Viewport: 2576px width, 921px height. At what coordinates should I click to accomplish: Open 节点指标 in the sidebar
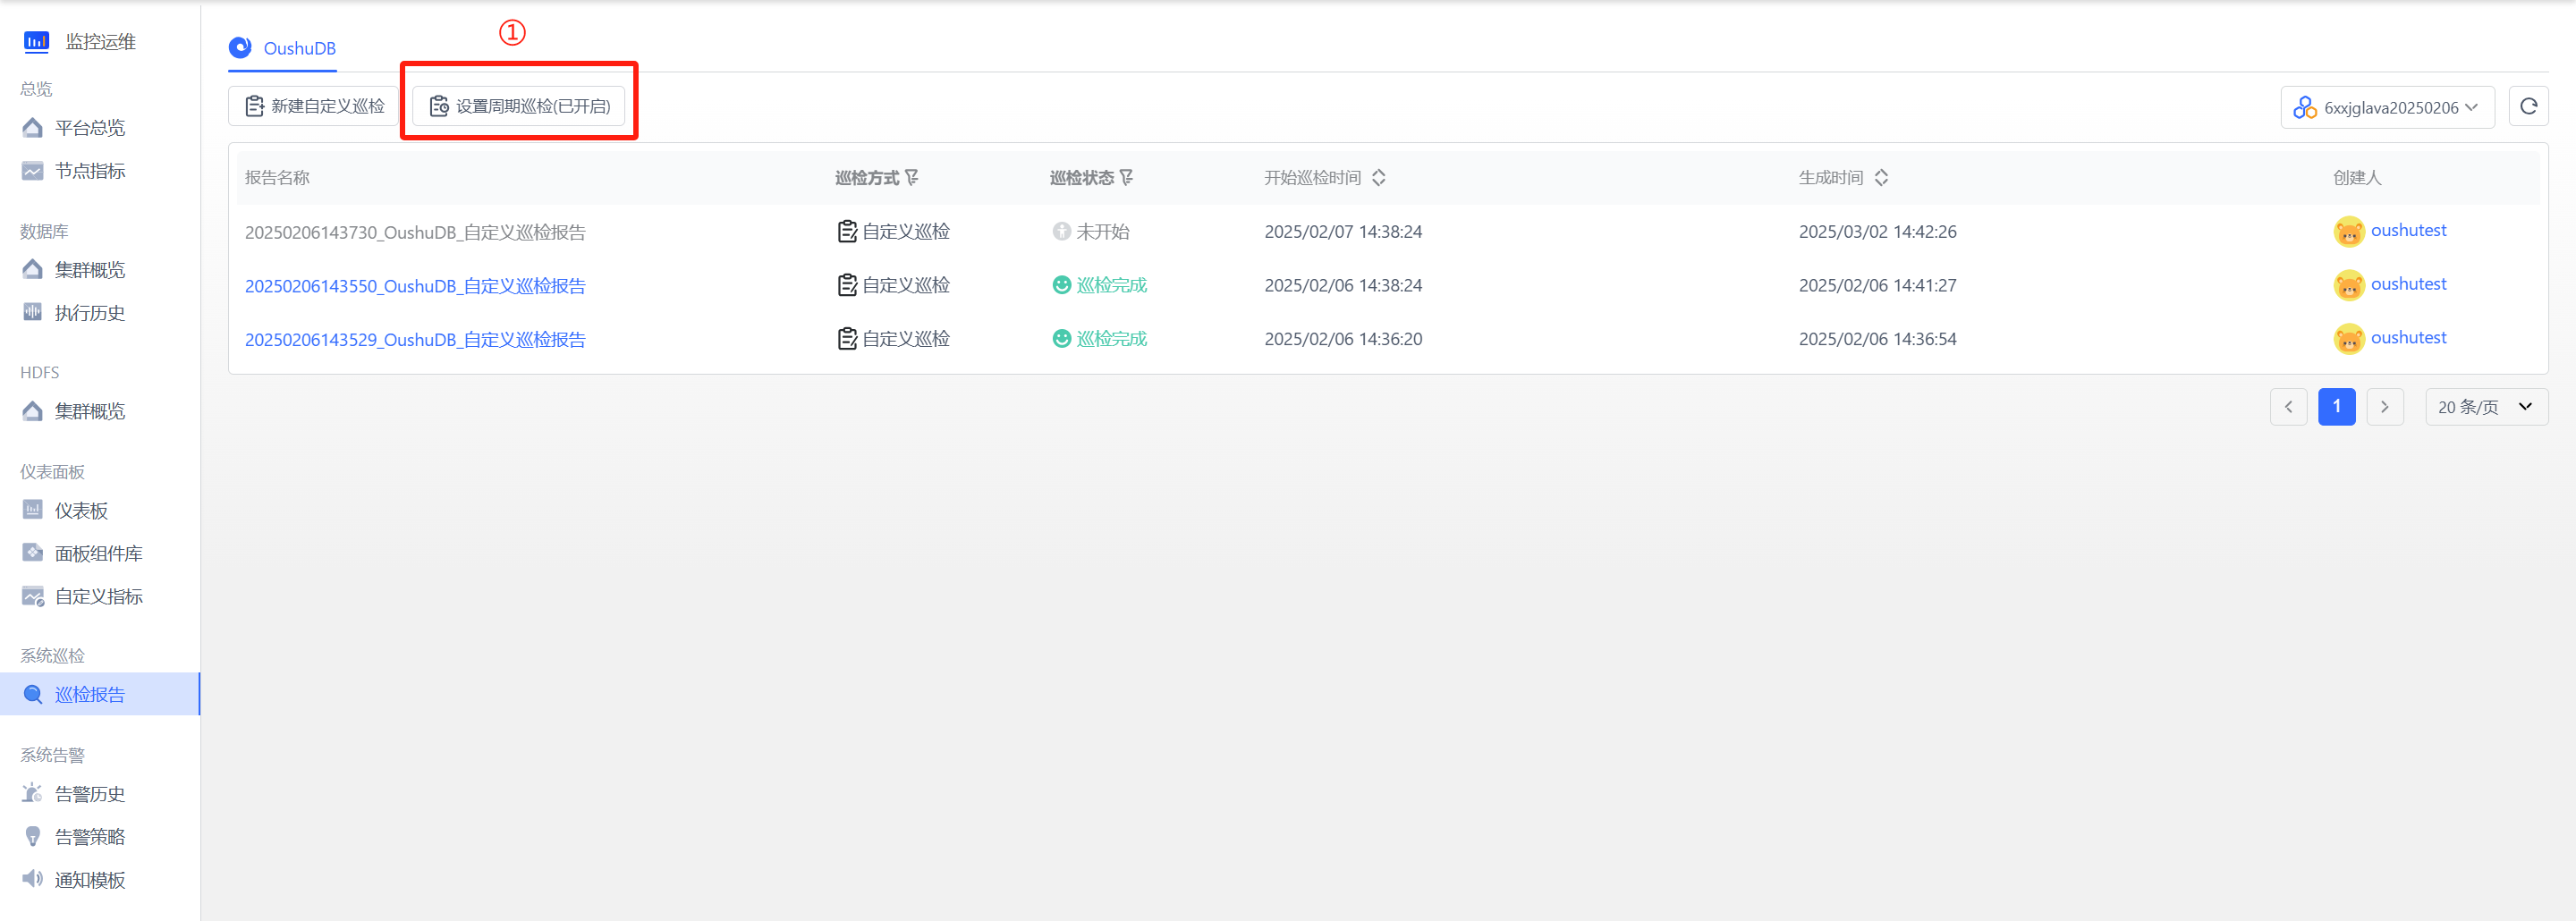click(89, 171)
